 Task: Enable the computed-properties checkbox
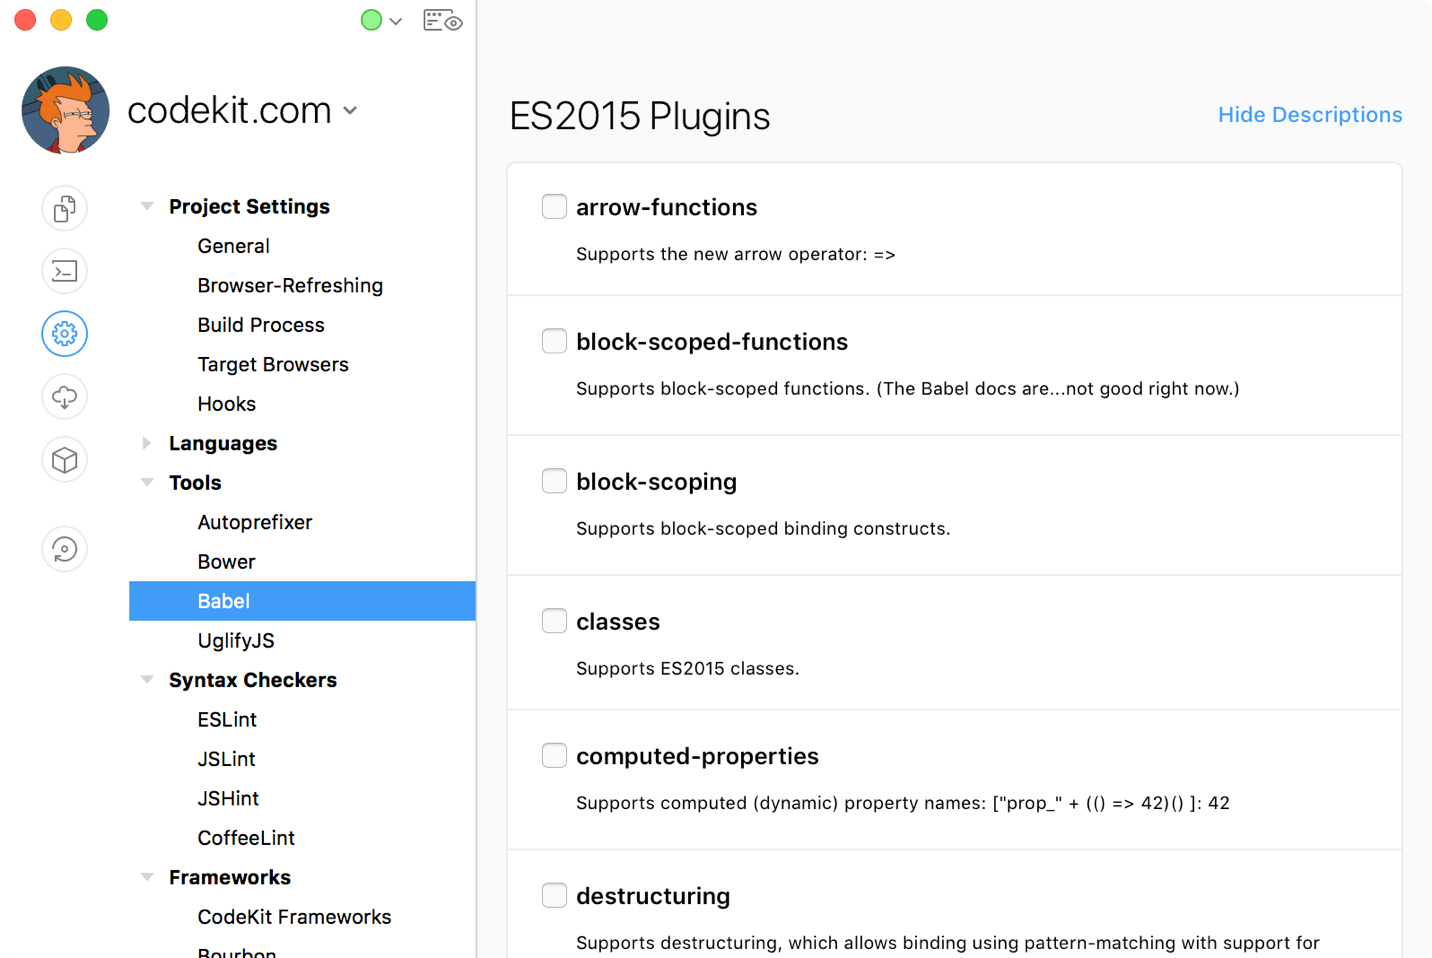[x=554, y=755]
